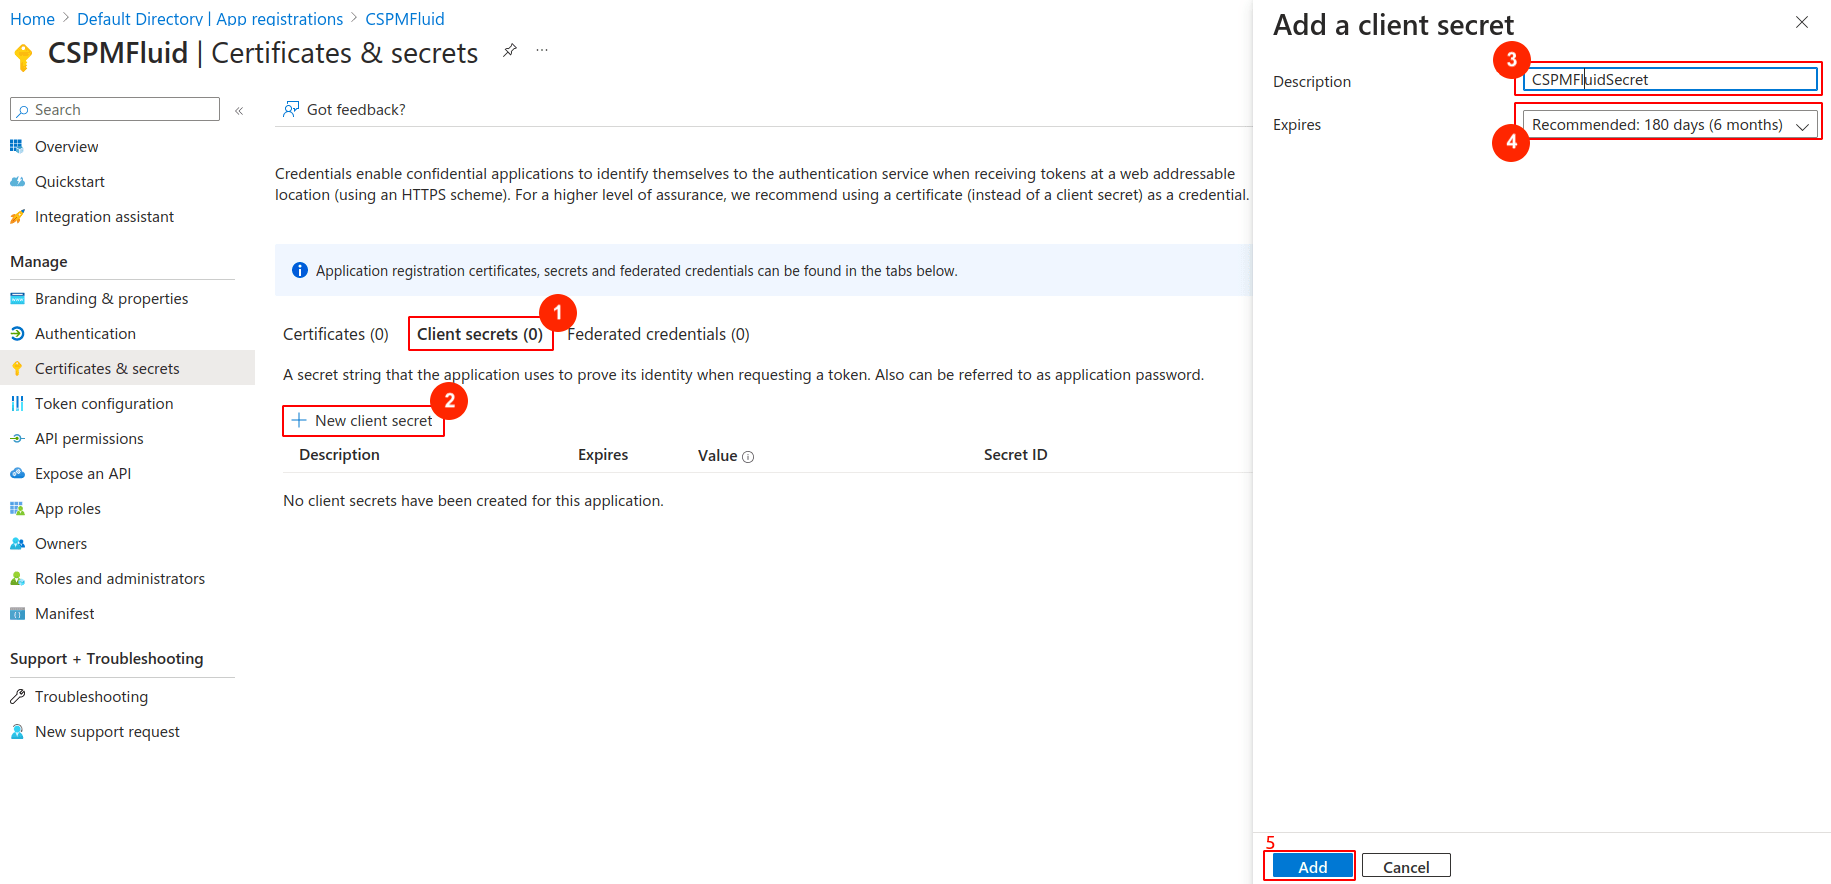The width and height of the screenshot is (1831, 884).
Task: Click the Roles and administrators icon
Action: coord(17,578)
